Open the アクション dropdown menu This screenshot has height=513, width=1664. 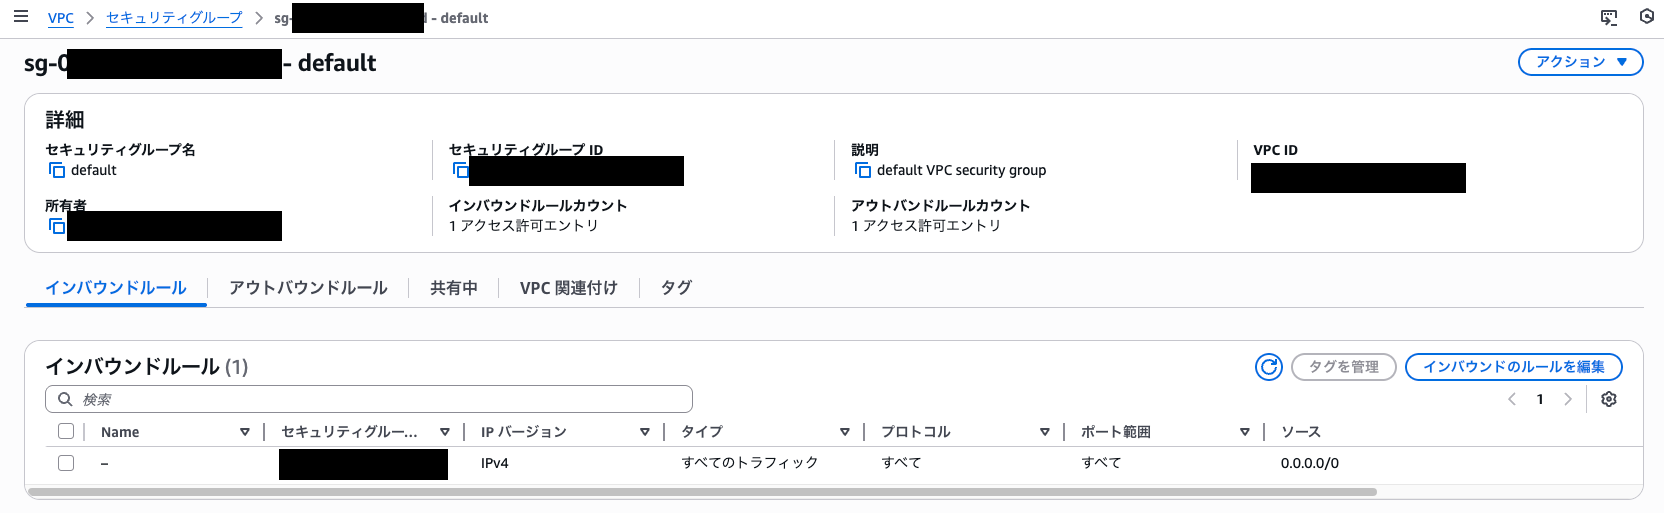[1580, 62]
